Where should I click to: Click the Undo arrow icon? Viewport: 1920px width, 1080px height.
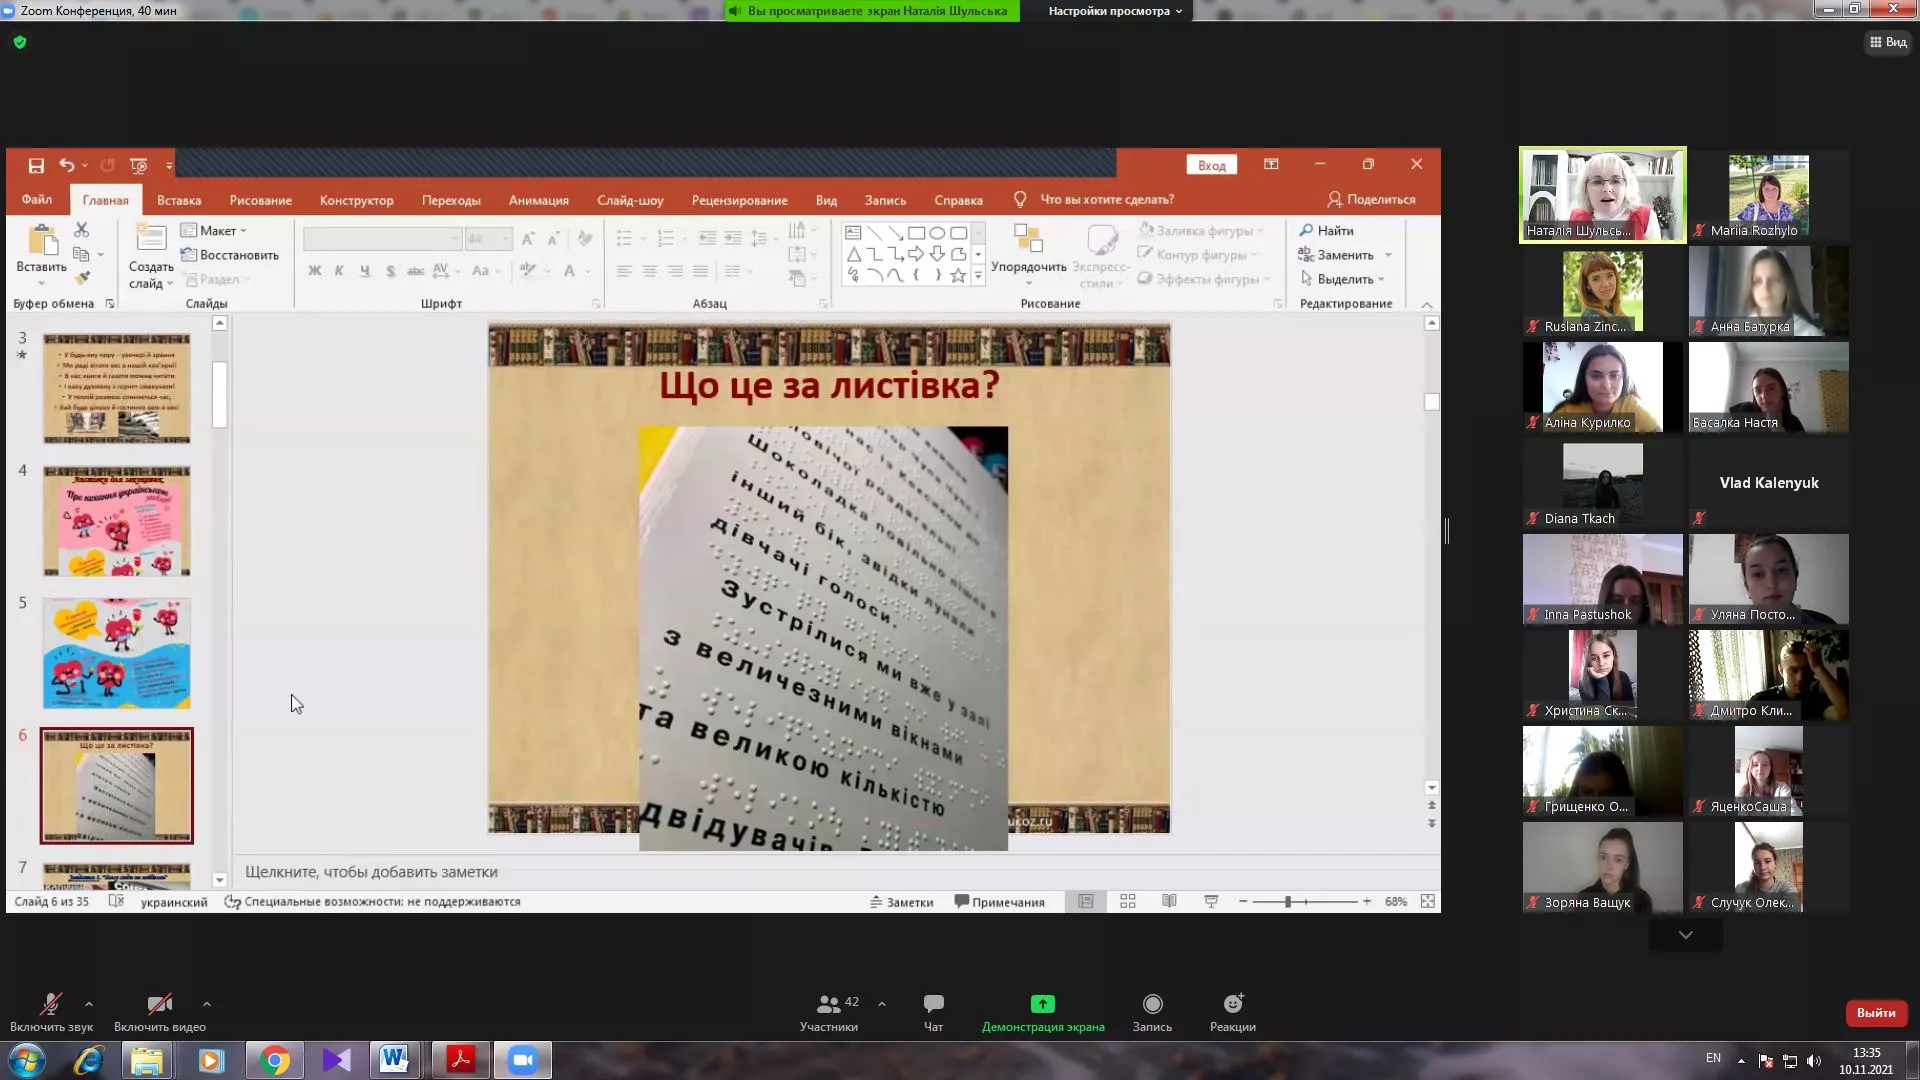pos(66,165)
